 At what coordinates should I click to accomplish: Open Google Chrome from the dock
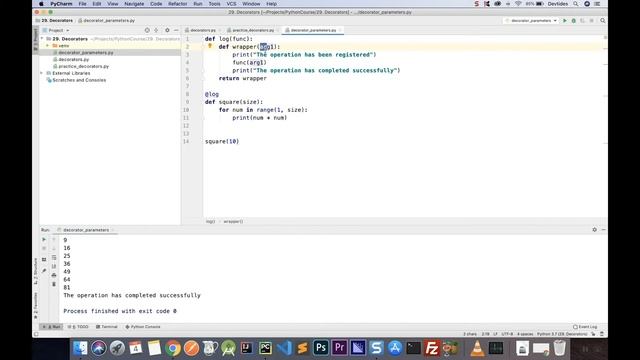[173, 348]
